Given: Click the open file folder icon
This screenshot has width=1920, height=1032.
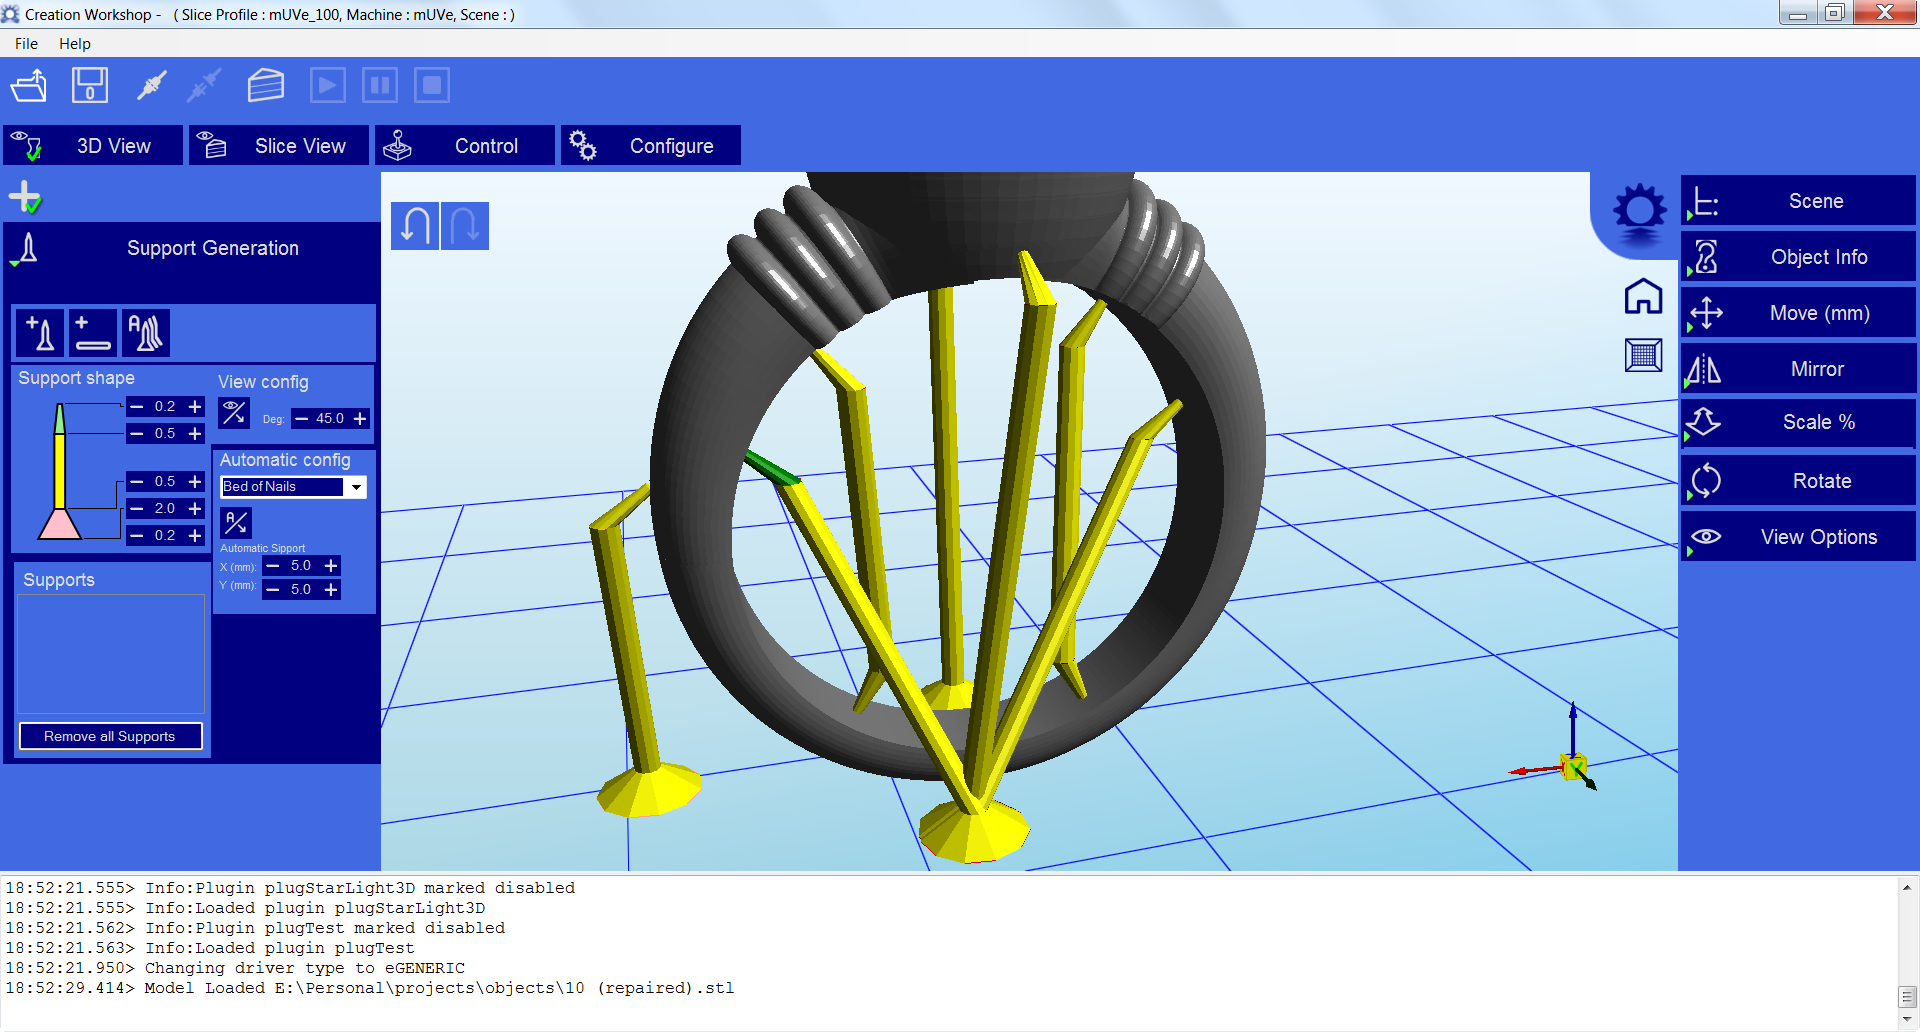Looking at the screenshot, I should [x=29, y=86].
